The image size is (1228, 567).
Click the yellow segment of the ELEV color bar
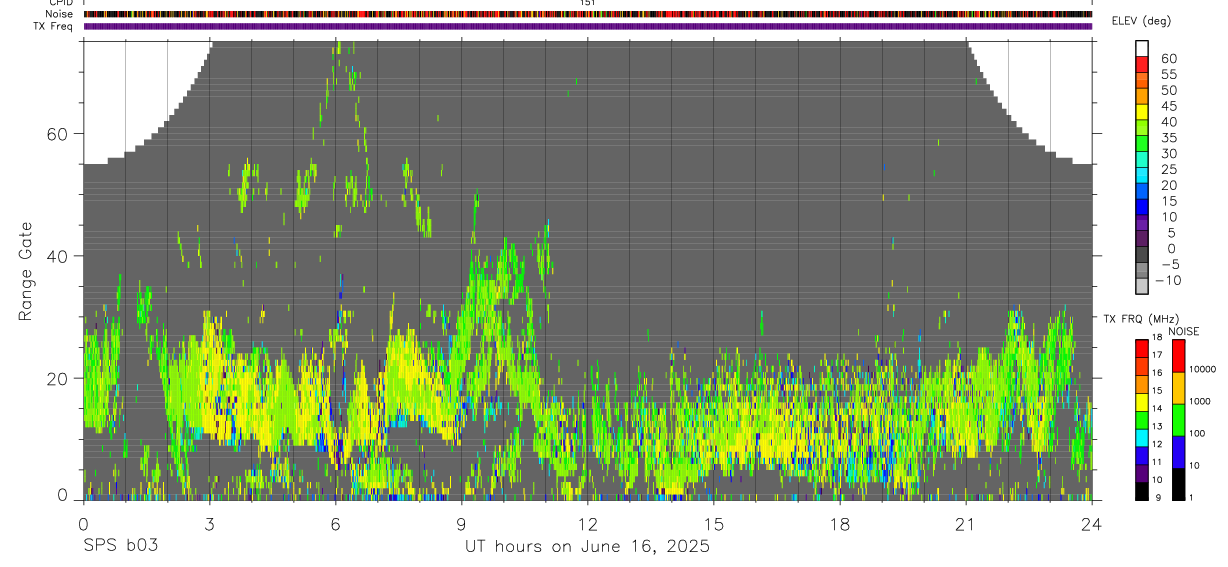(x=1142, y=110)
